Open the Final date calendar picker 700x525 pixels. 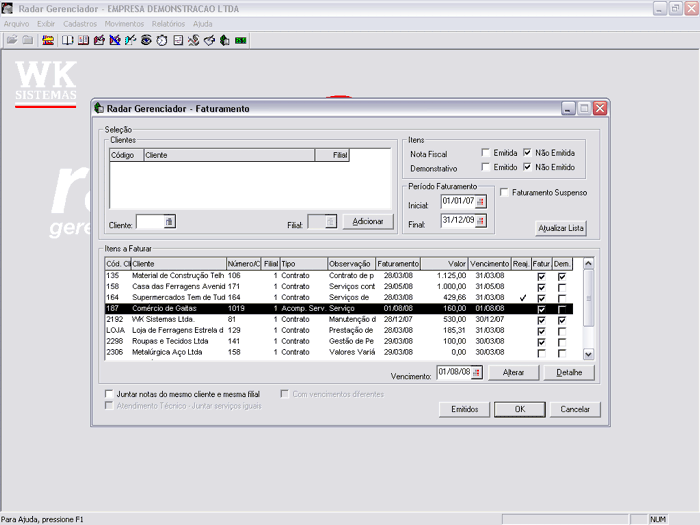pos(480,221)
